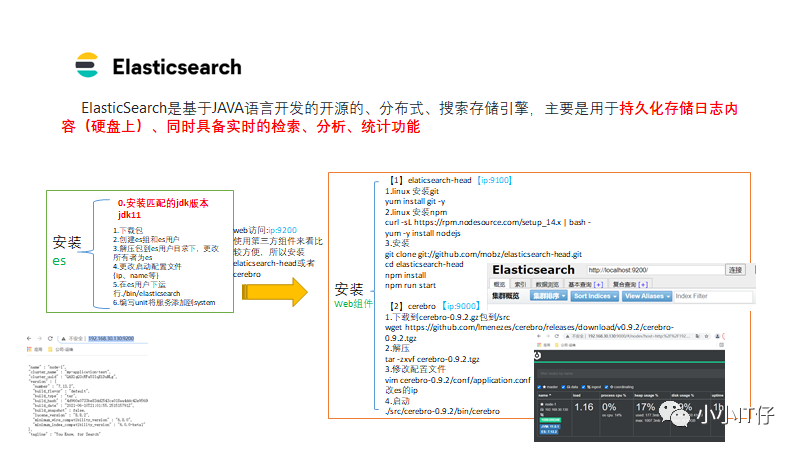800x450 pixels.
Task: Sort nodes by name column header
Action: [x=544, y=395]
